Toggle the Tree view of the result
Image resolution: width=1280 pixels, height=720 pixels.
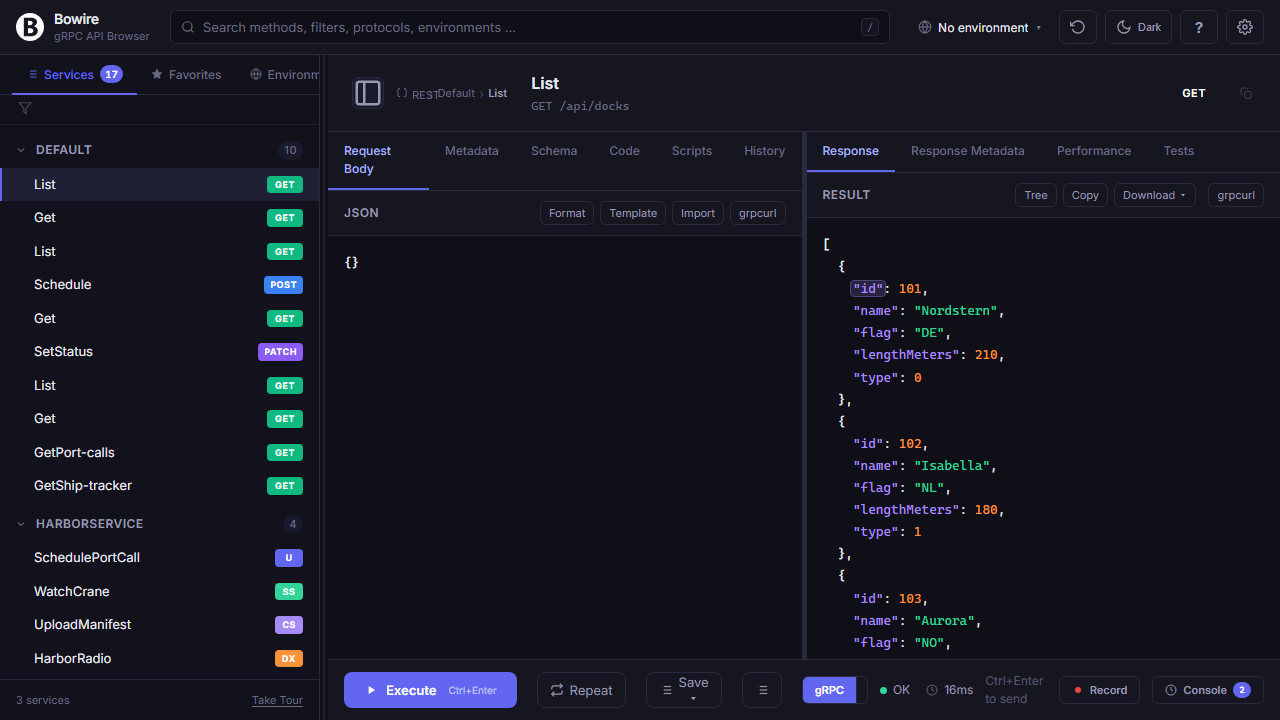point(1036,195)
